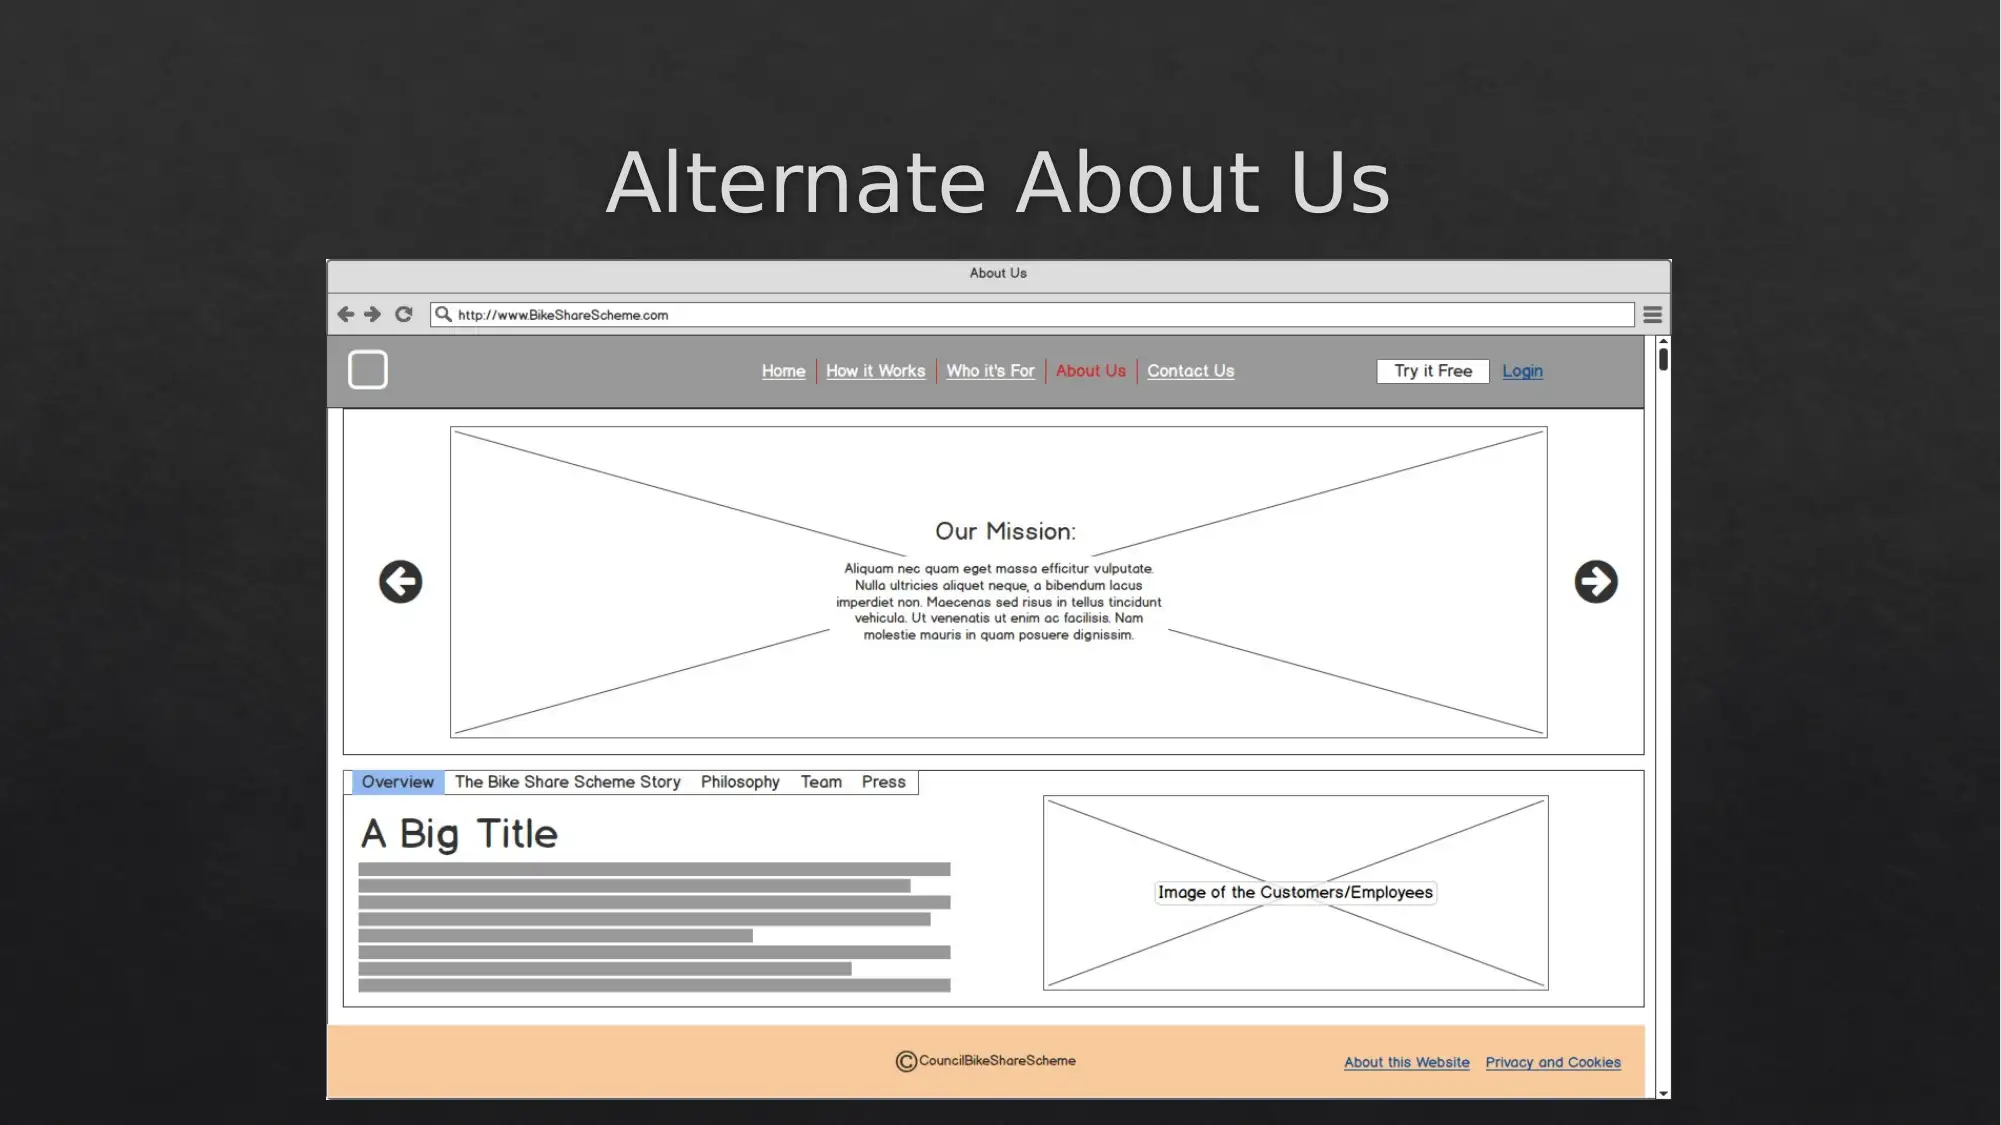2001x1125 pixels.
Task: Click the copyright icon in footer
Action: click(903, 1059)
